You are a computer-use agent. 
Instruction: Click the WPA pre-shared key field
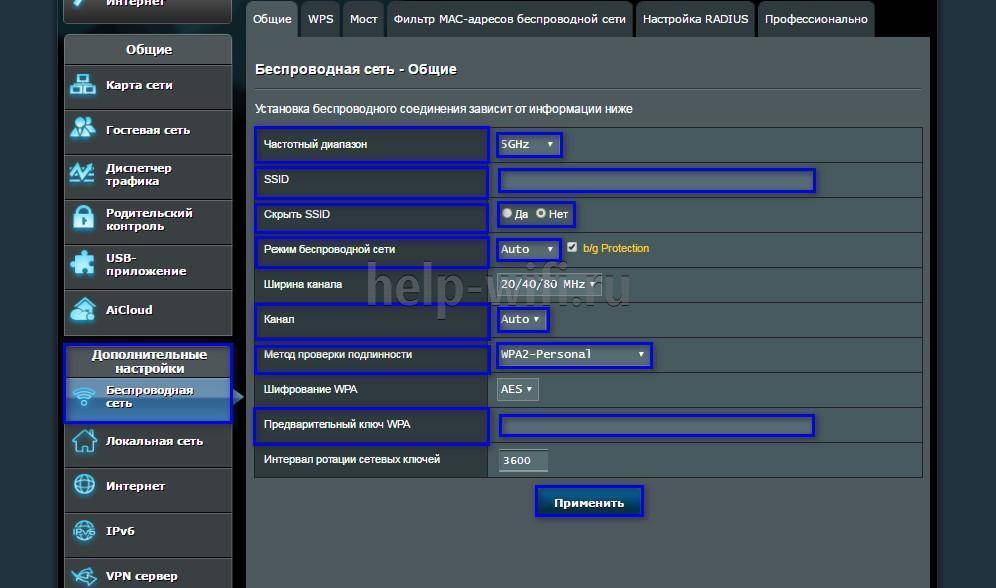[x=656, y=426]
